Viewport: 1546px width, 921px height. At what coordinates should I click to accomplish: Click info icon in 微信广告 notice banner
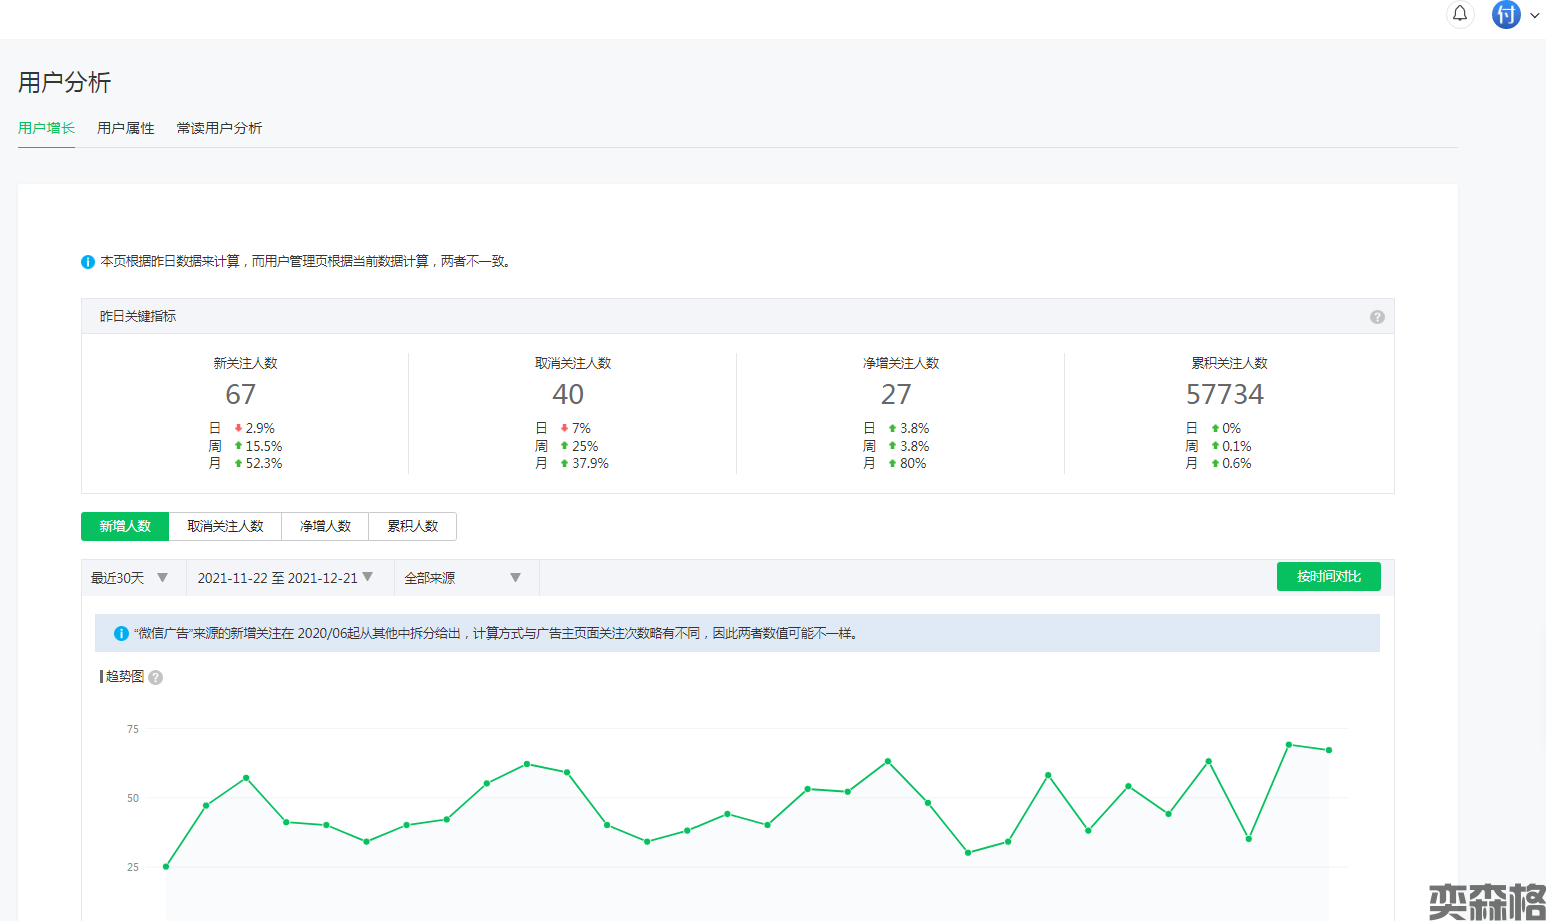121,634
